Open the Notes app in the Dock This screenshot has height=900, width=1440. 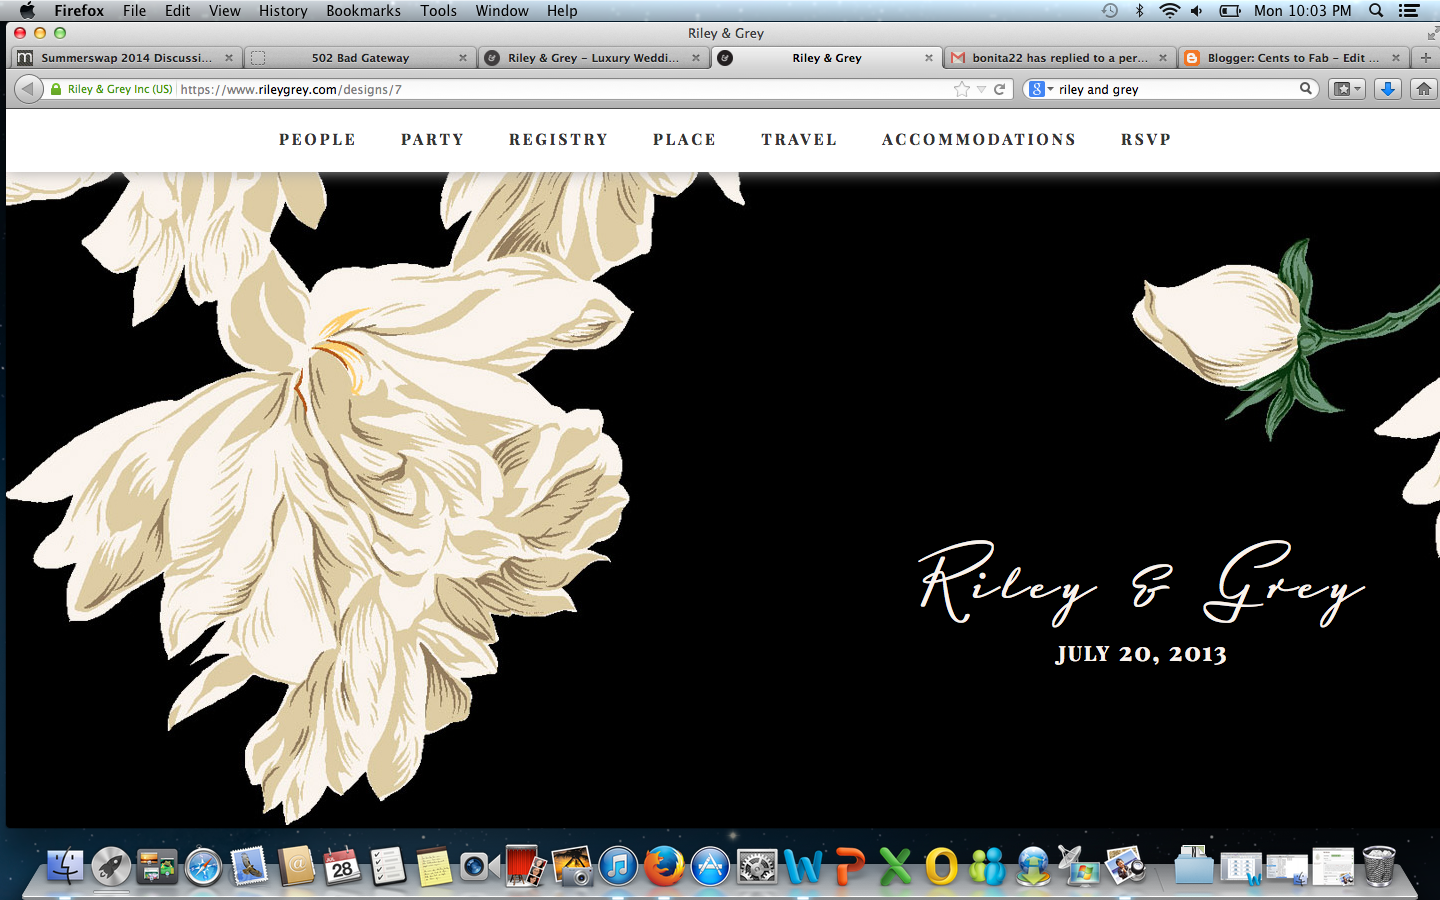(433, 866)
